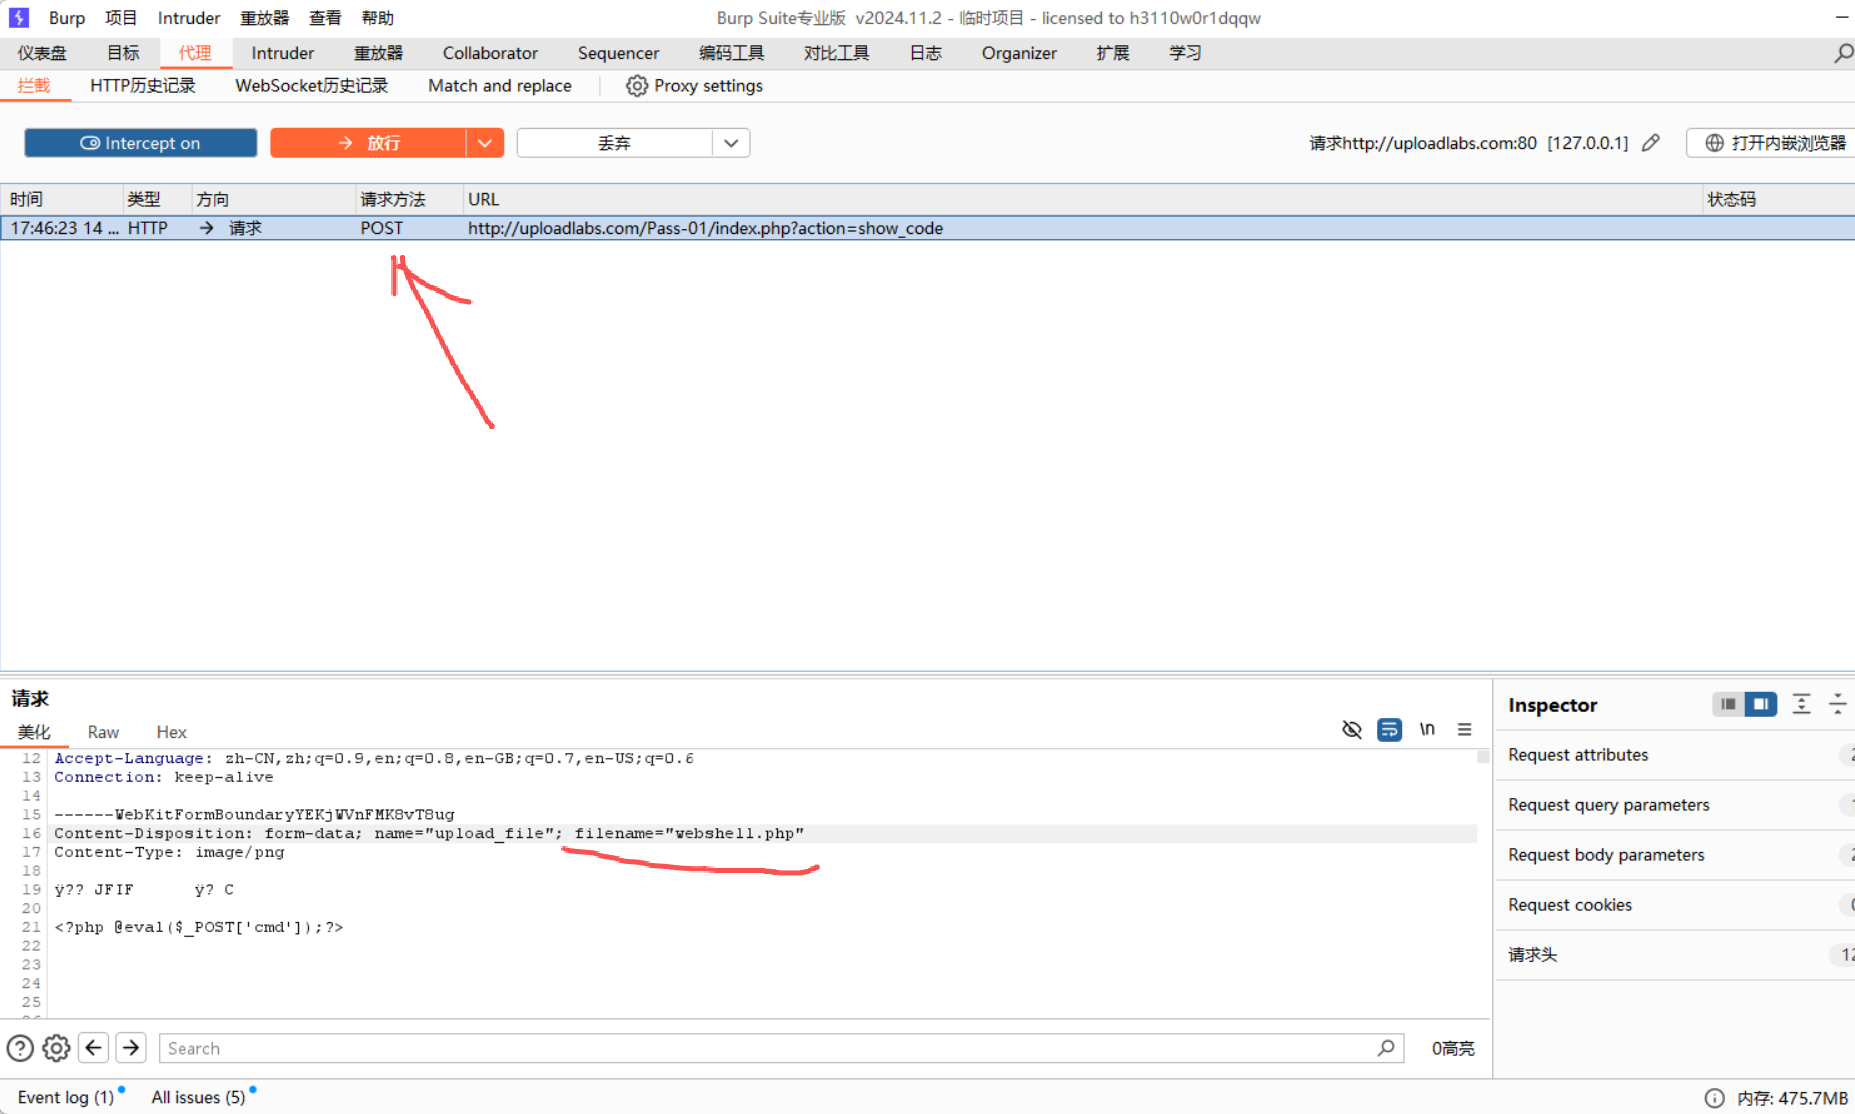Open the 丢弃 dropdown arrow
This screenshot has width=1855, height=1114.
coord(731,143)
